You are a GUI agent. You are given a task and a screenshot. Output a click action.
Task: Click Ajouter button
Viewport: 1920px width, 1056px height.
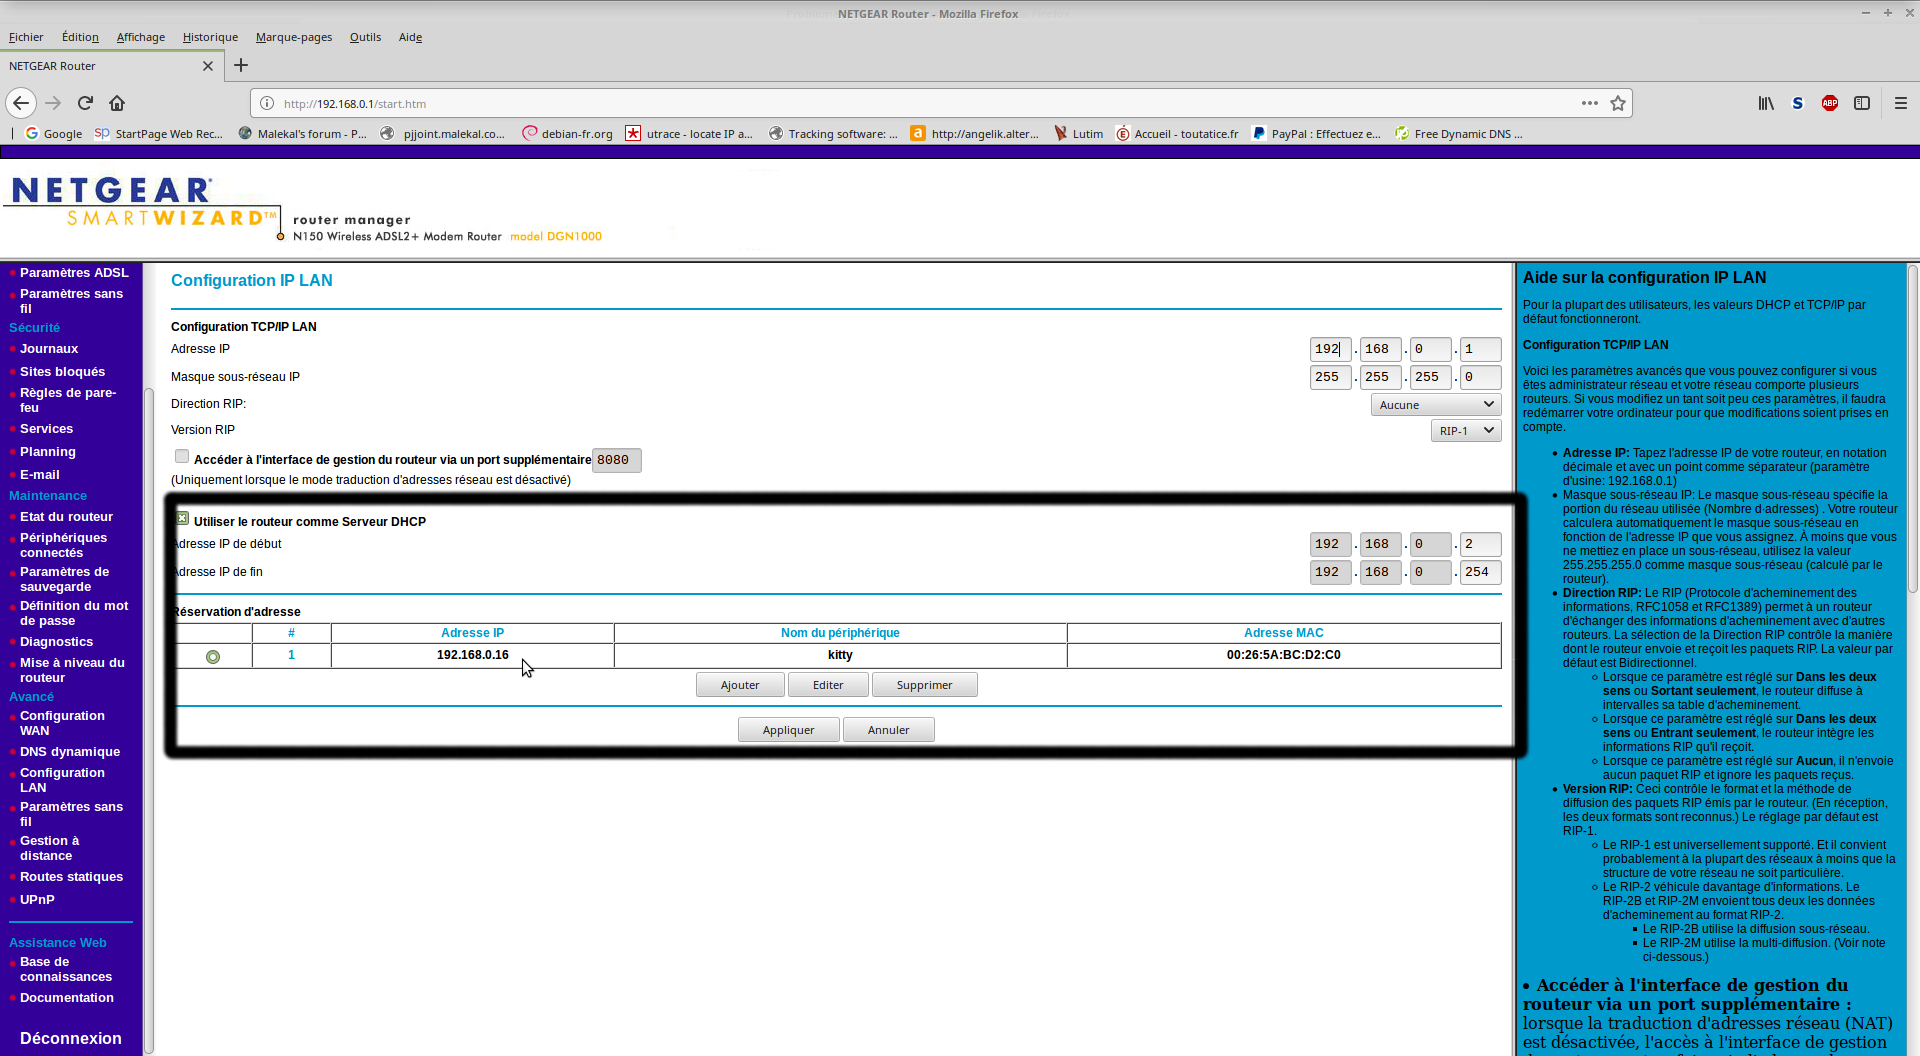point(740,685)
